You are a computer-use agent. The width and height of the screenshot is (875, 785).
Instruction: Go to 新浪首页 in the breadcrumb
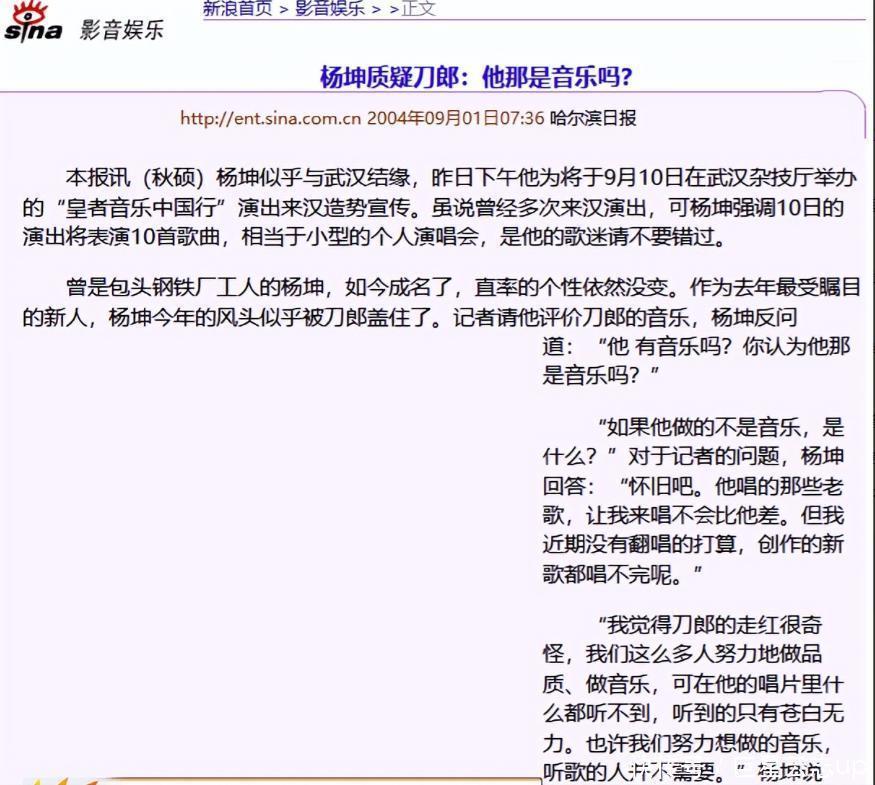point(237,8)
